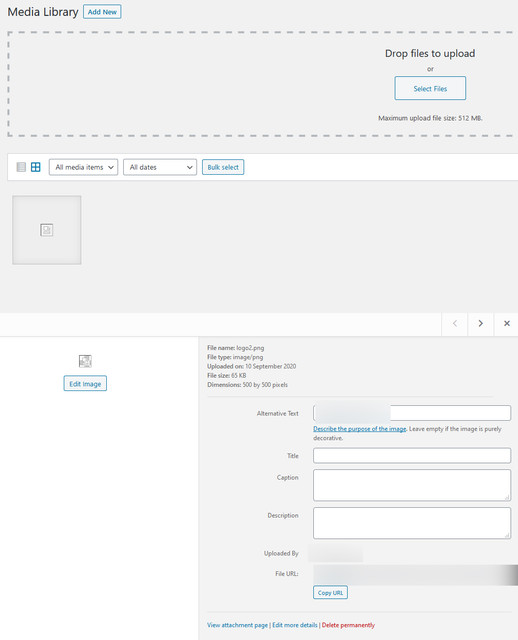Go to previous media item arrow
Image resolution: width=518 pixels, height=640 pixels.
point(455,323)
